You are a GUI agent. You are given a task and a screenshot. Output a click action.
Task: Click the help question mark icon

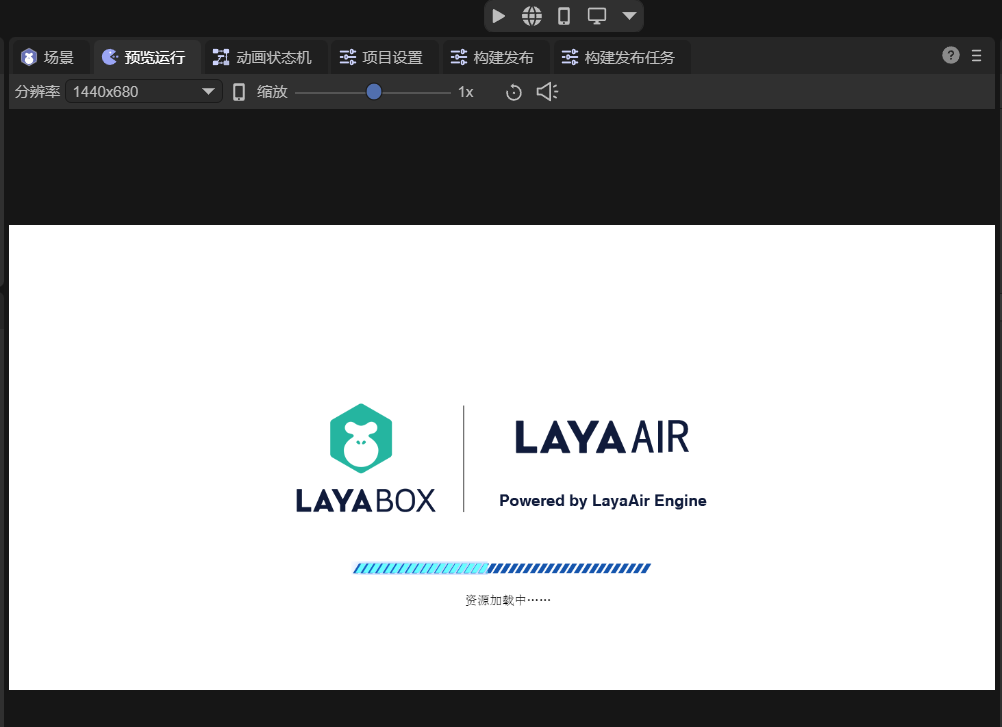click(951, 55)
